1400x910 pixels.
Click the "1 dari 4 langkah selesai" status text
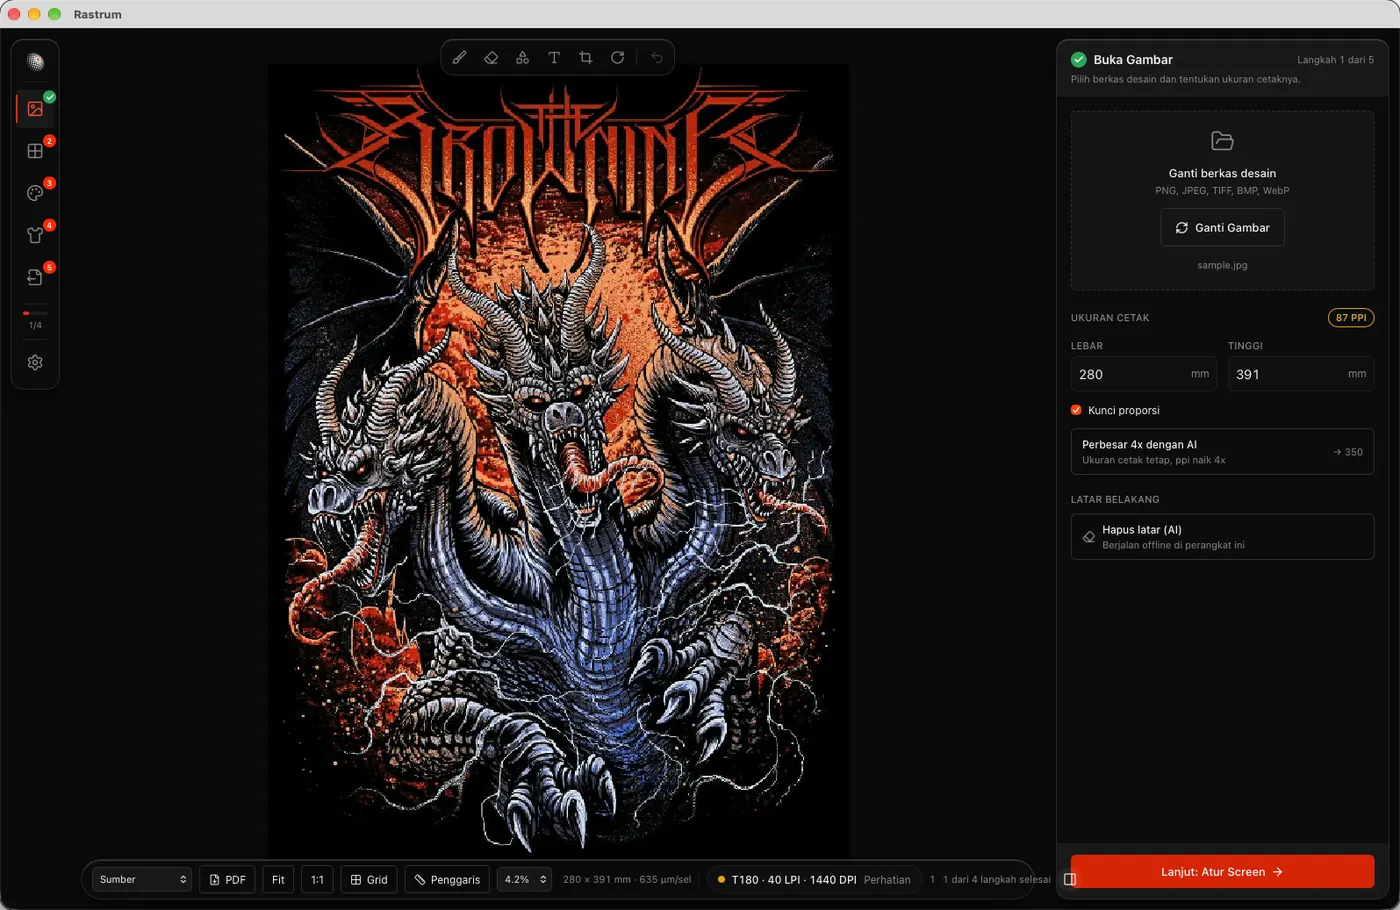pos(996,880)
